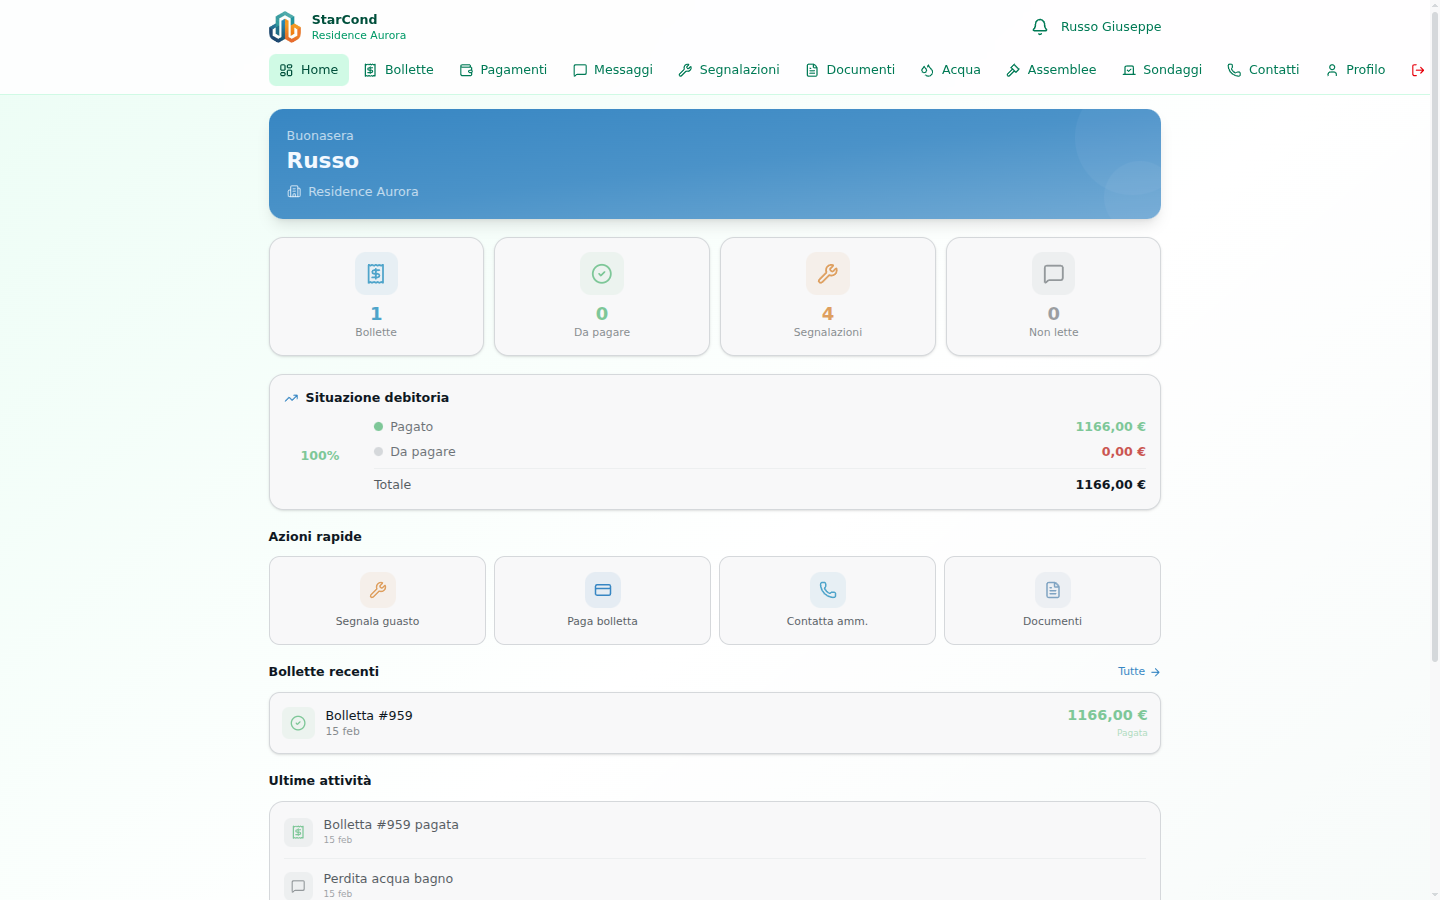Click the 100% paid indicator
The width and height of the screenshot is (1440, 900).
pos(320,456)
